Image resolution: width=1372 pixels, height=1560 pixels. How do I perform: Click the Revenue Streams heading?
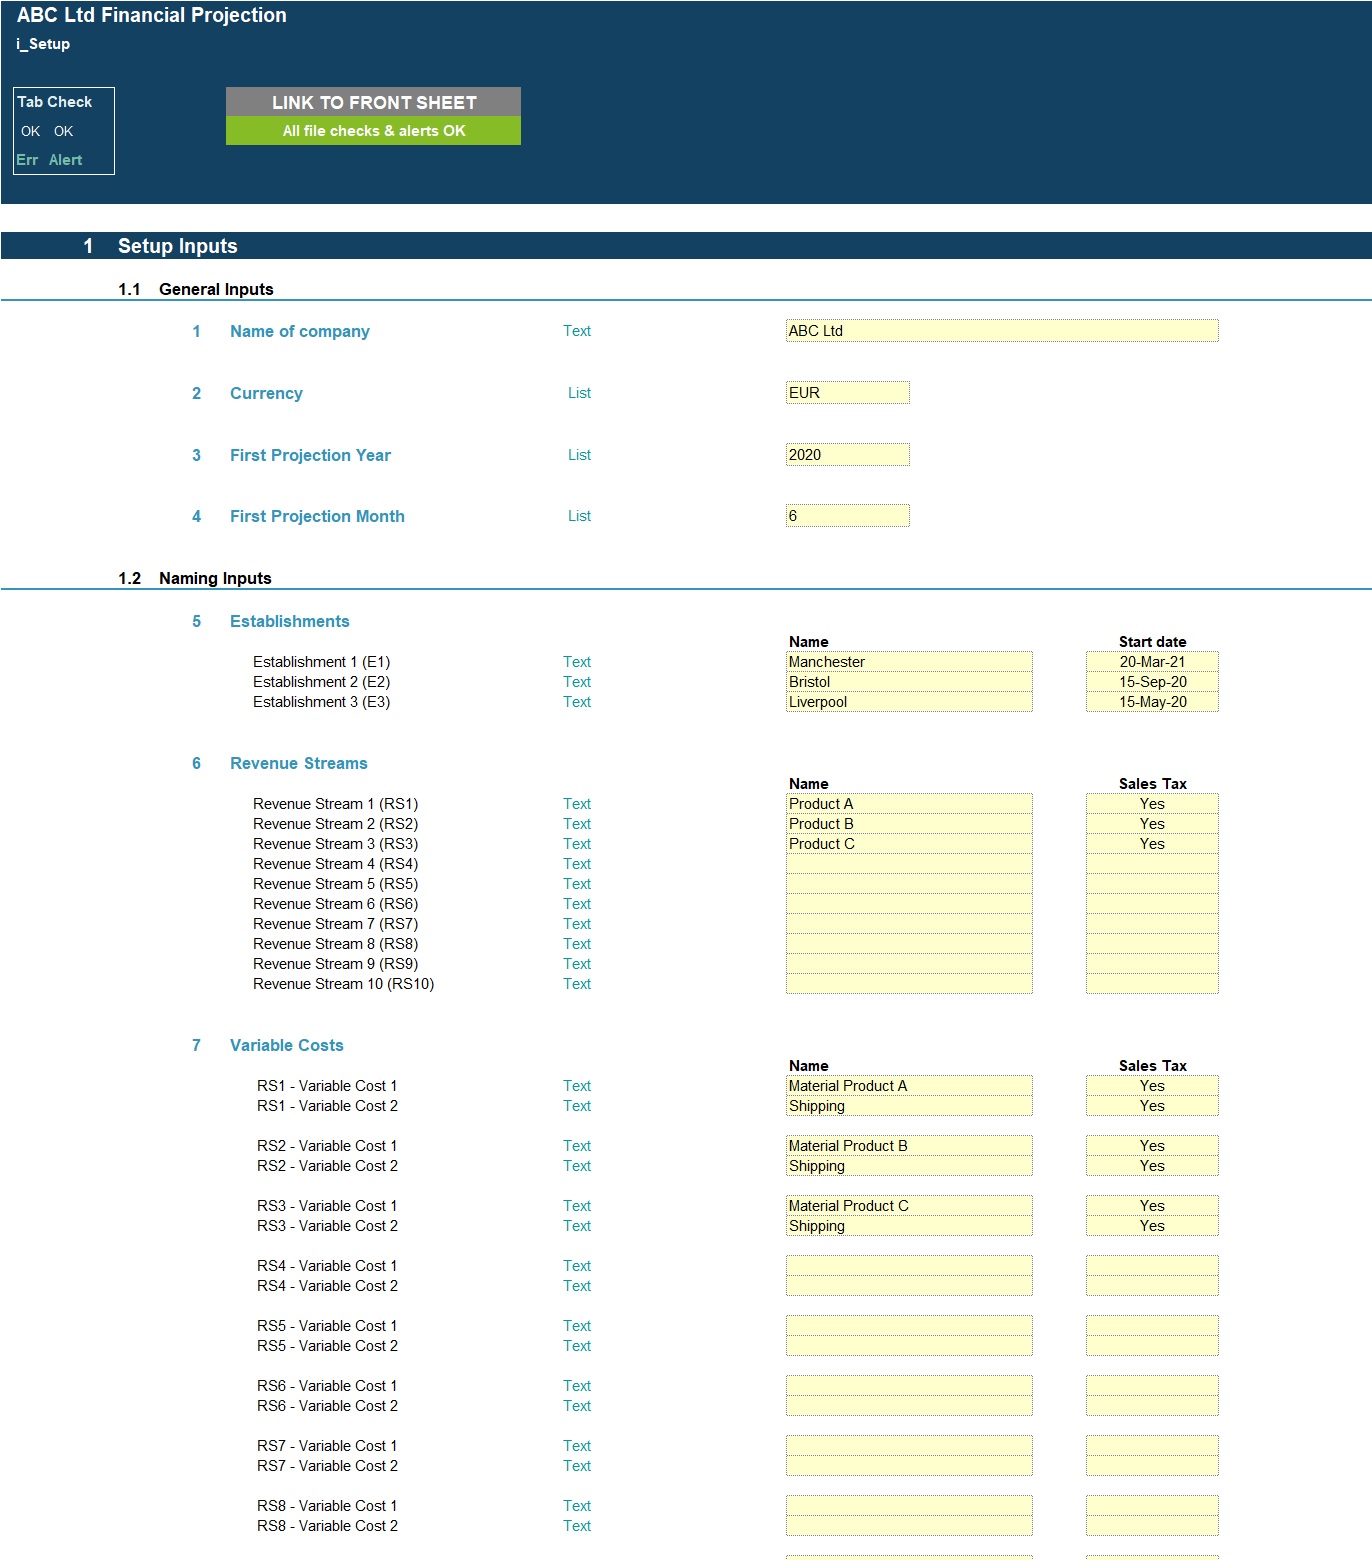[x=299, y=763]
